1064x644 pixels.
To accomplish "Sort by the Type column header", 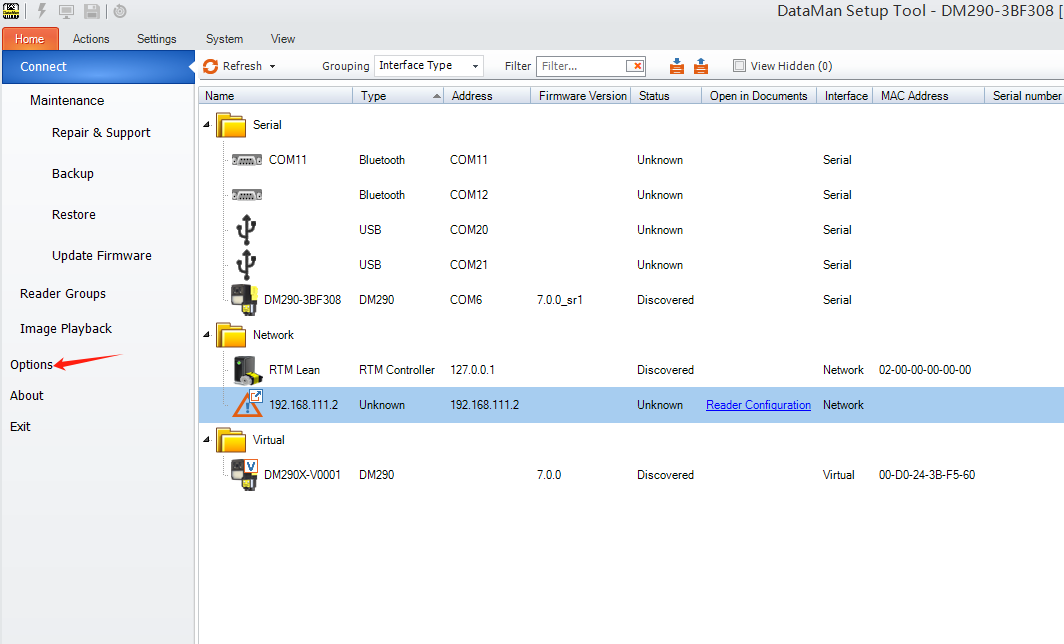I will click(x=398, y=96).
